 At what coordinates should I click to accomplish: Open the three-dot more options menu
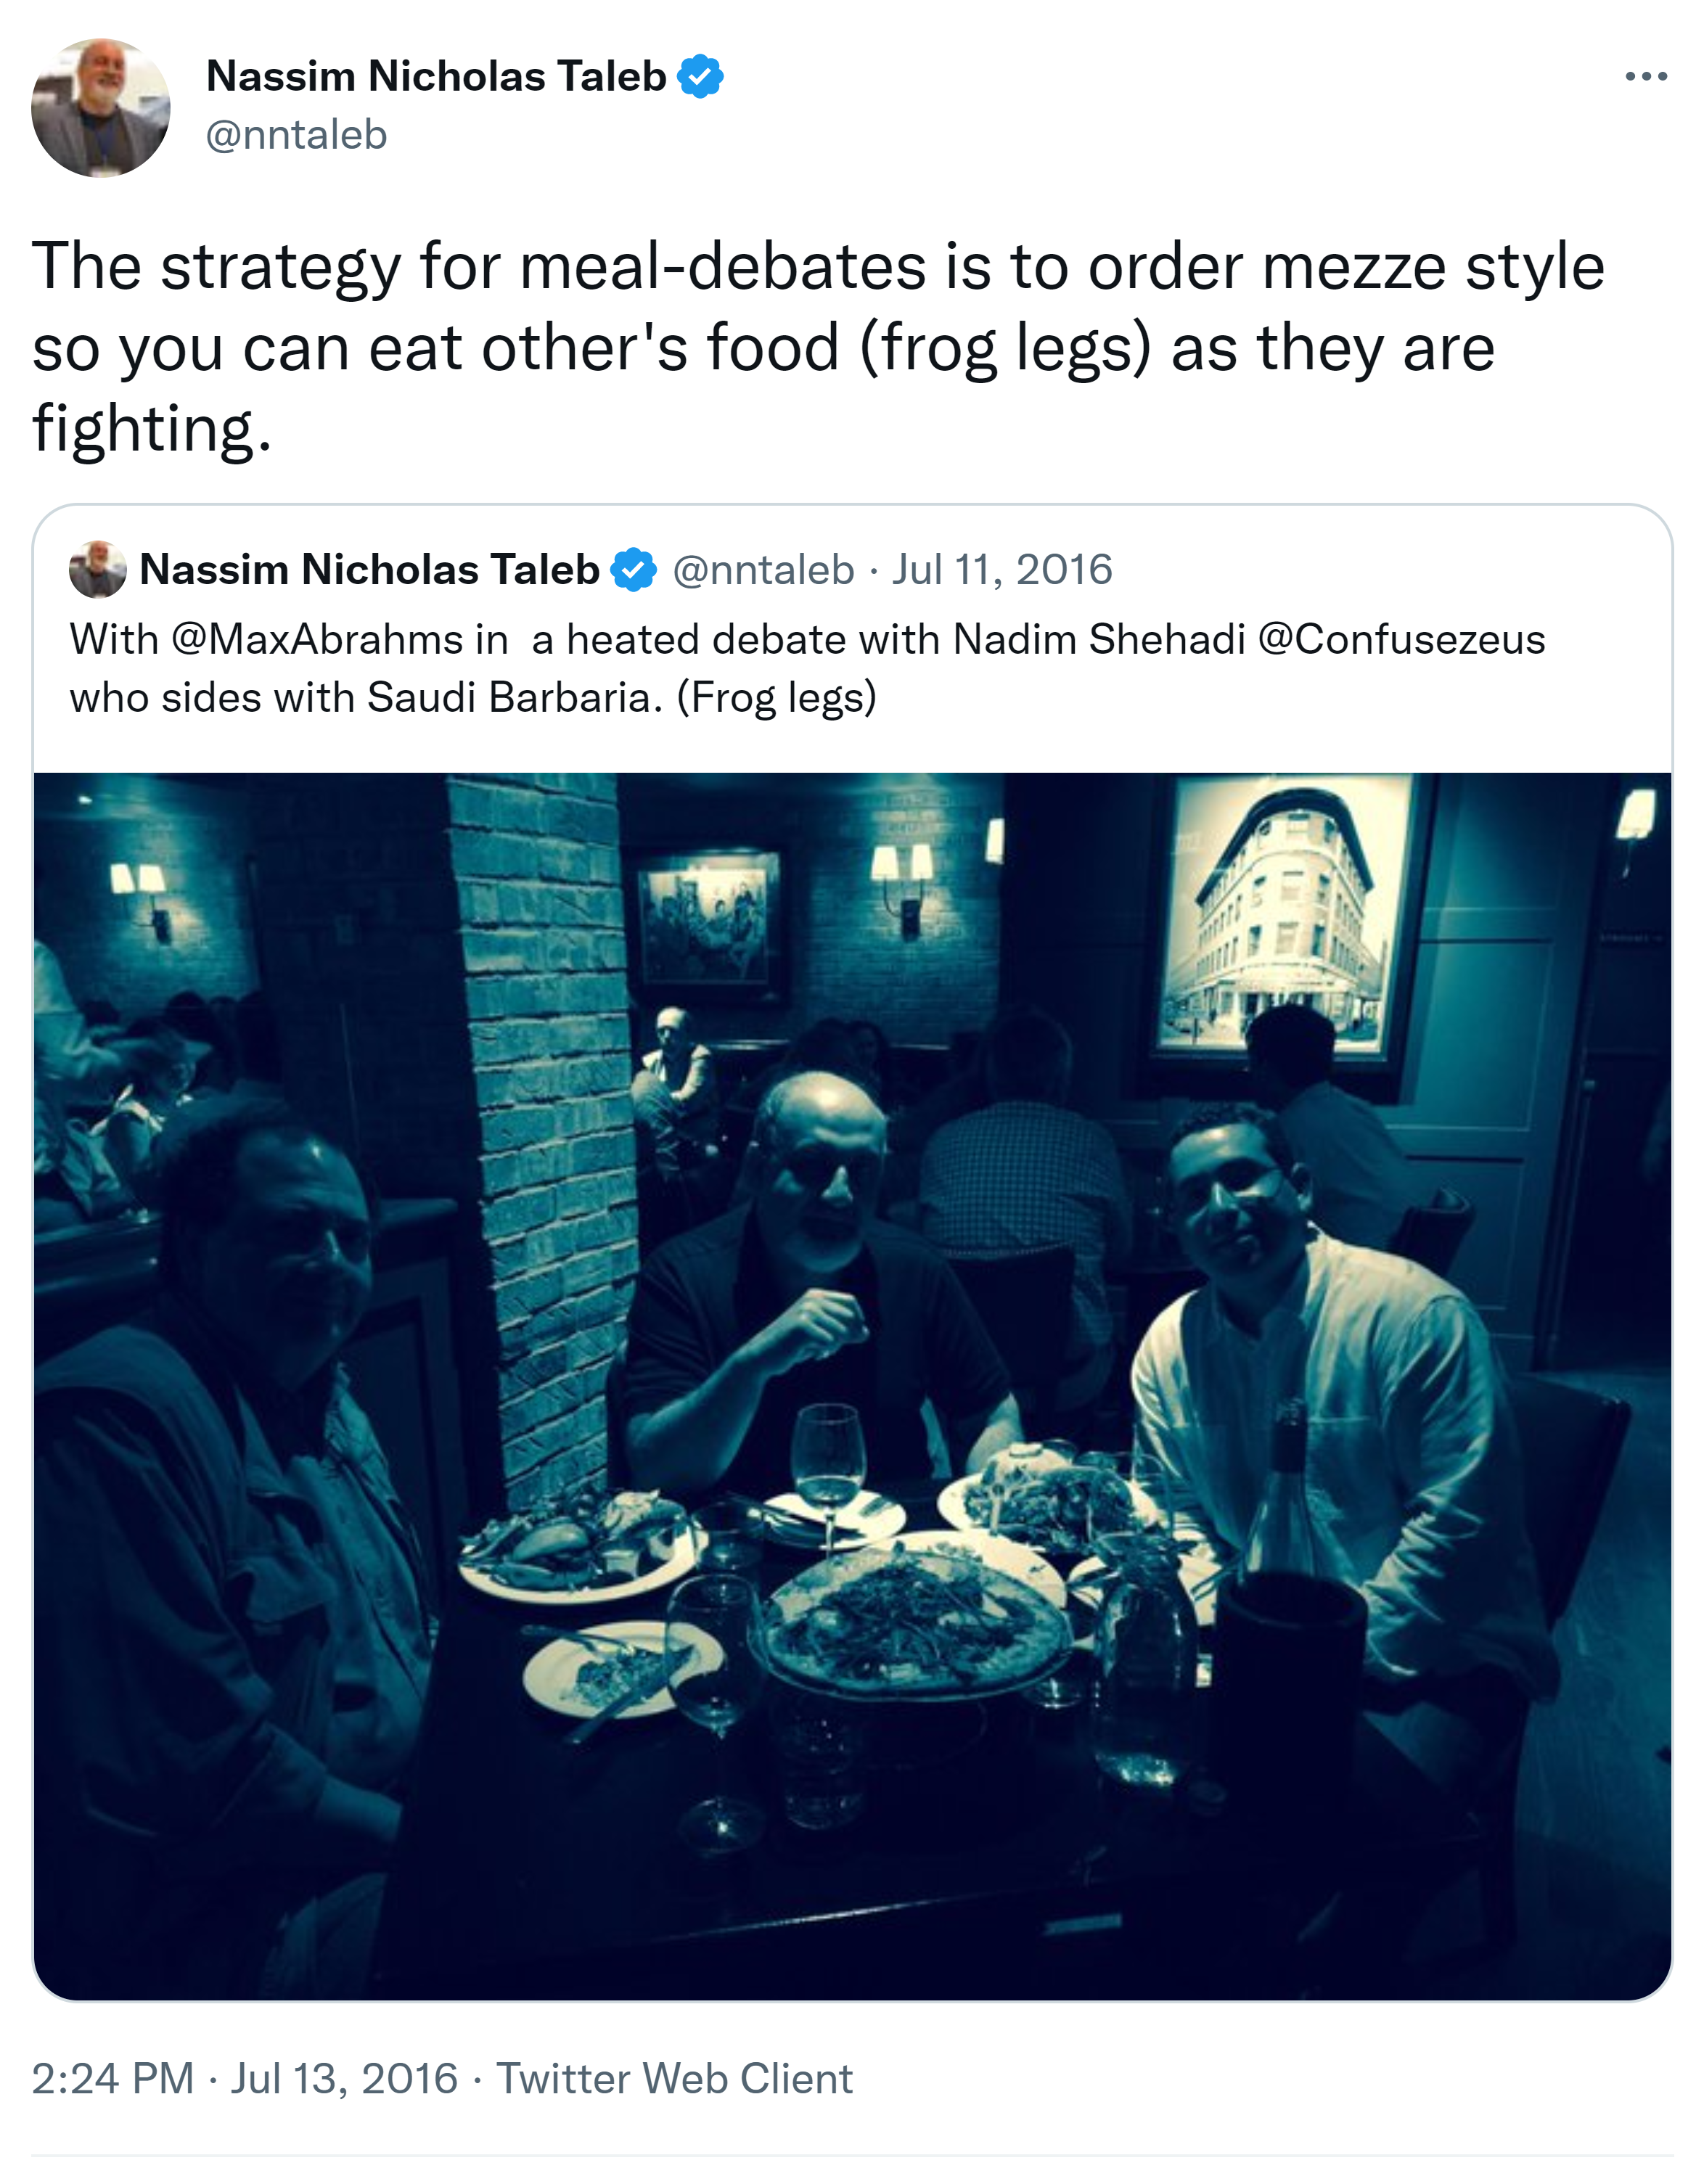[1645, 77]
